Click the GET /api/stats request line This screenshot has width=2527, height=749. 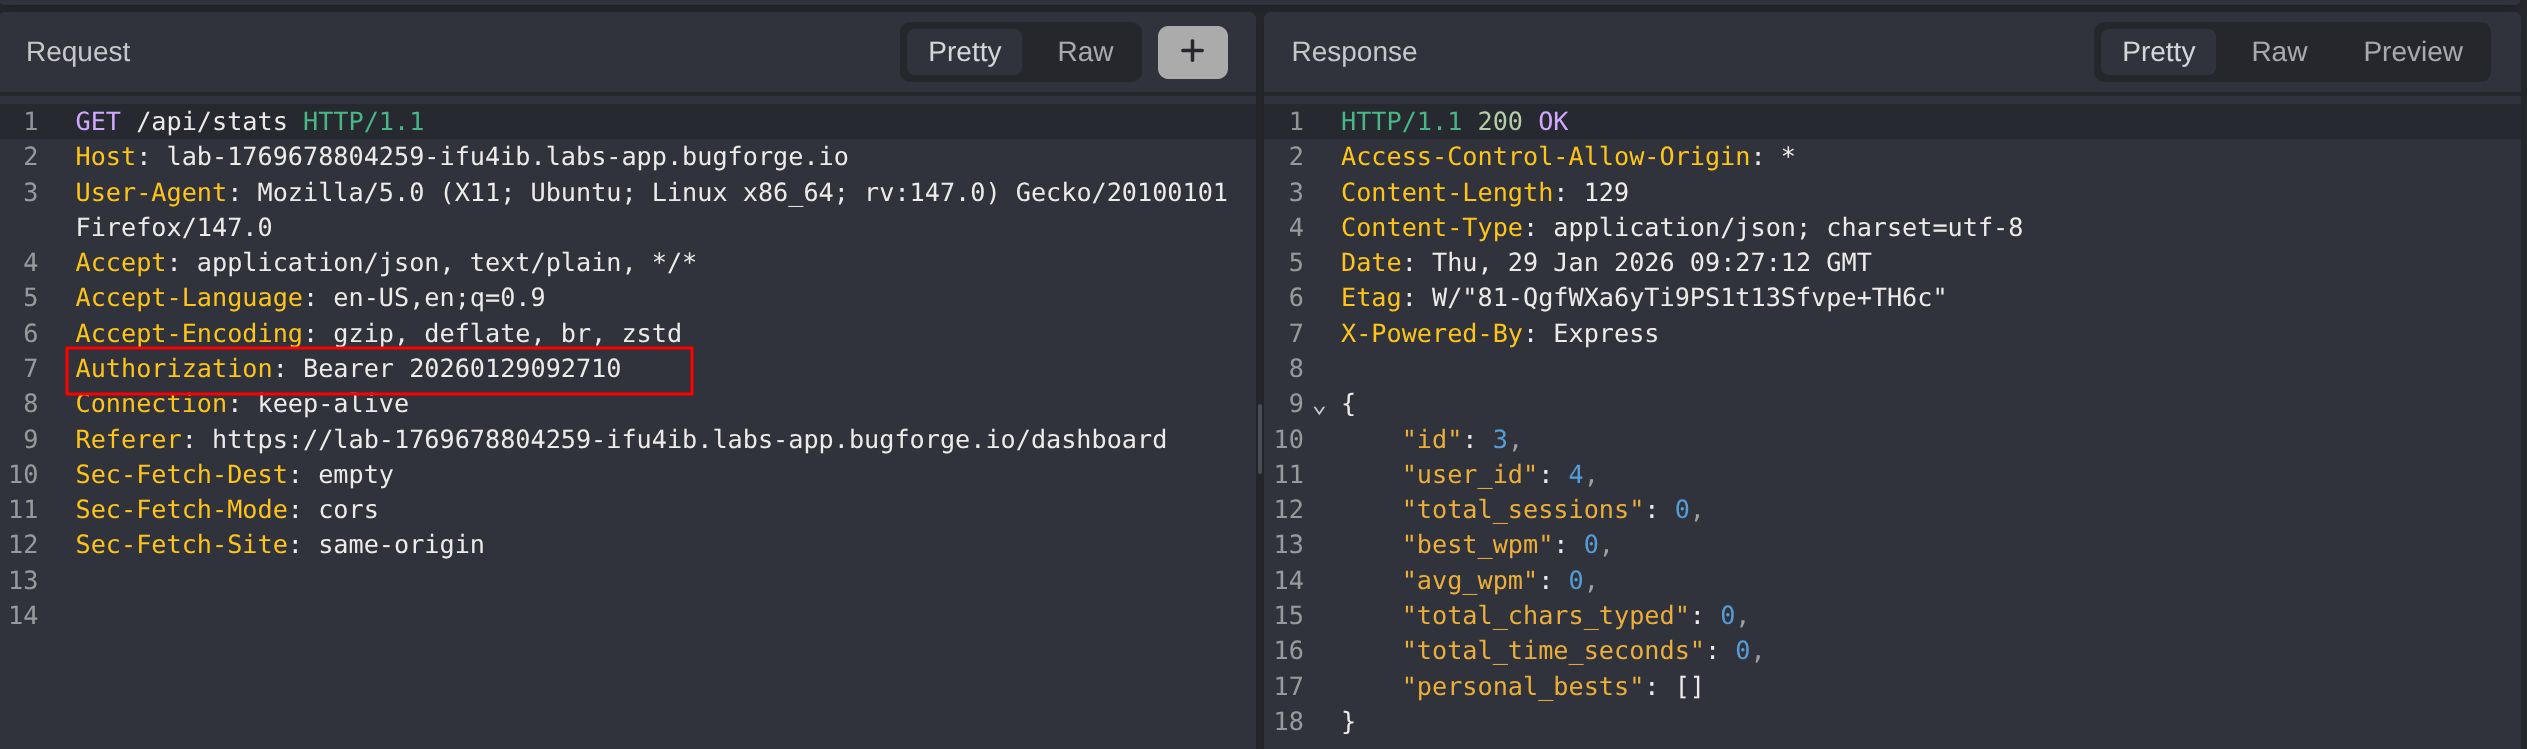(250, 122)
